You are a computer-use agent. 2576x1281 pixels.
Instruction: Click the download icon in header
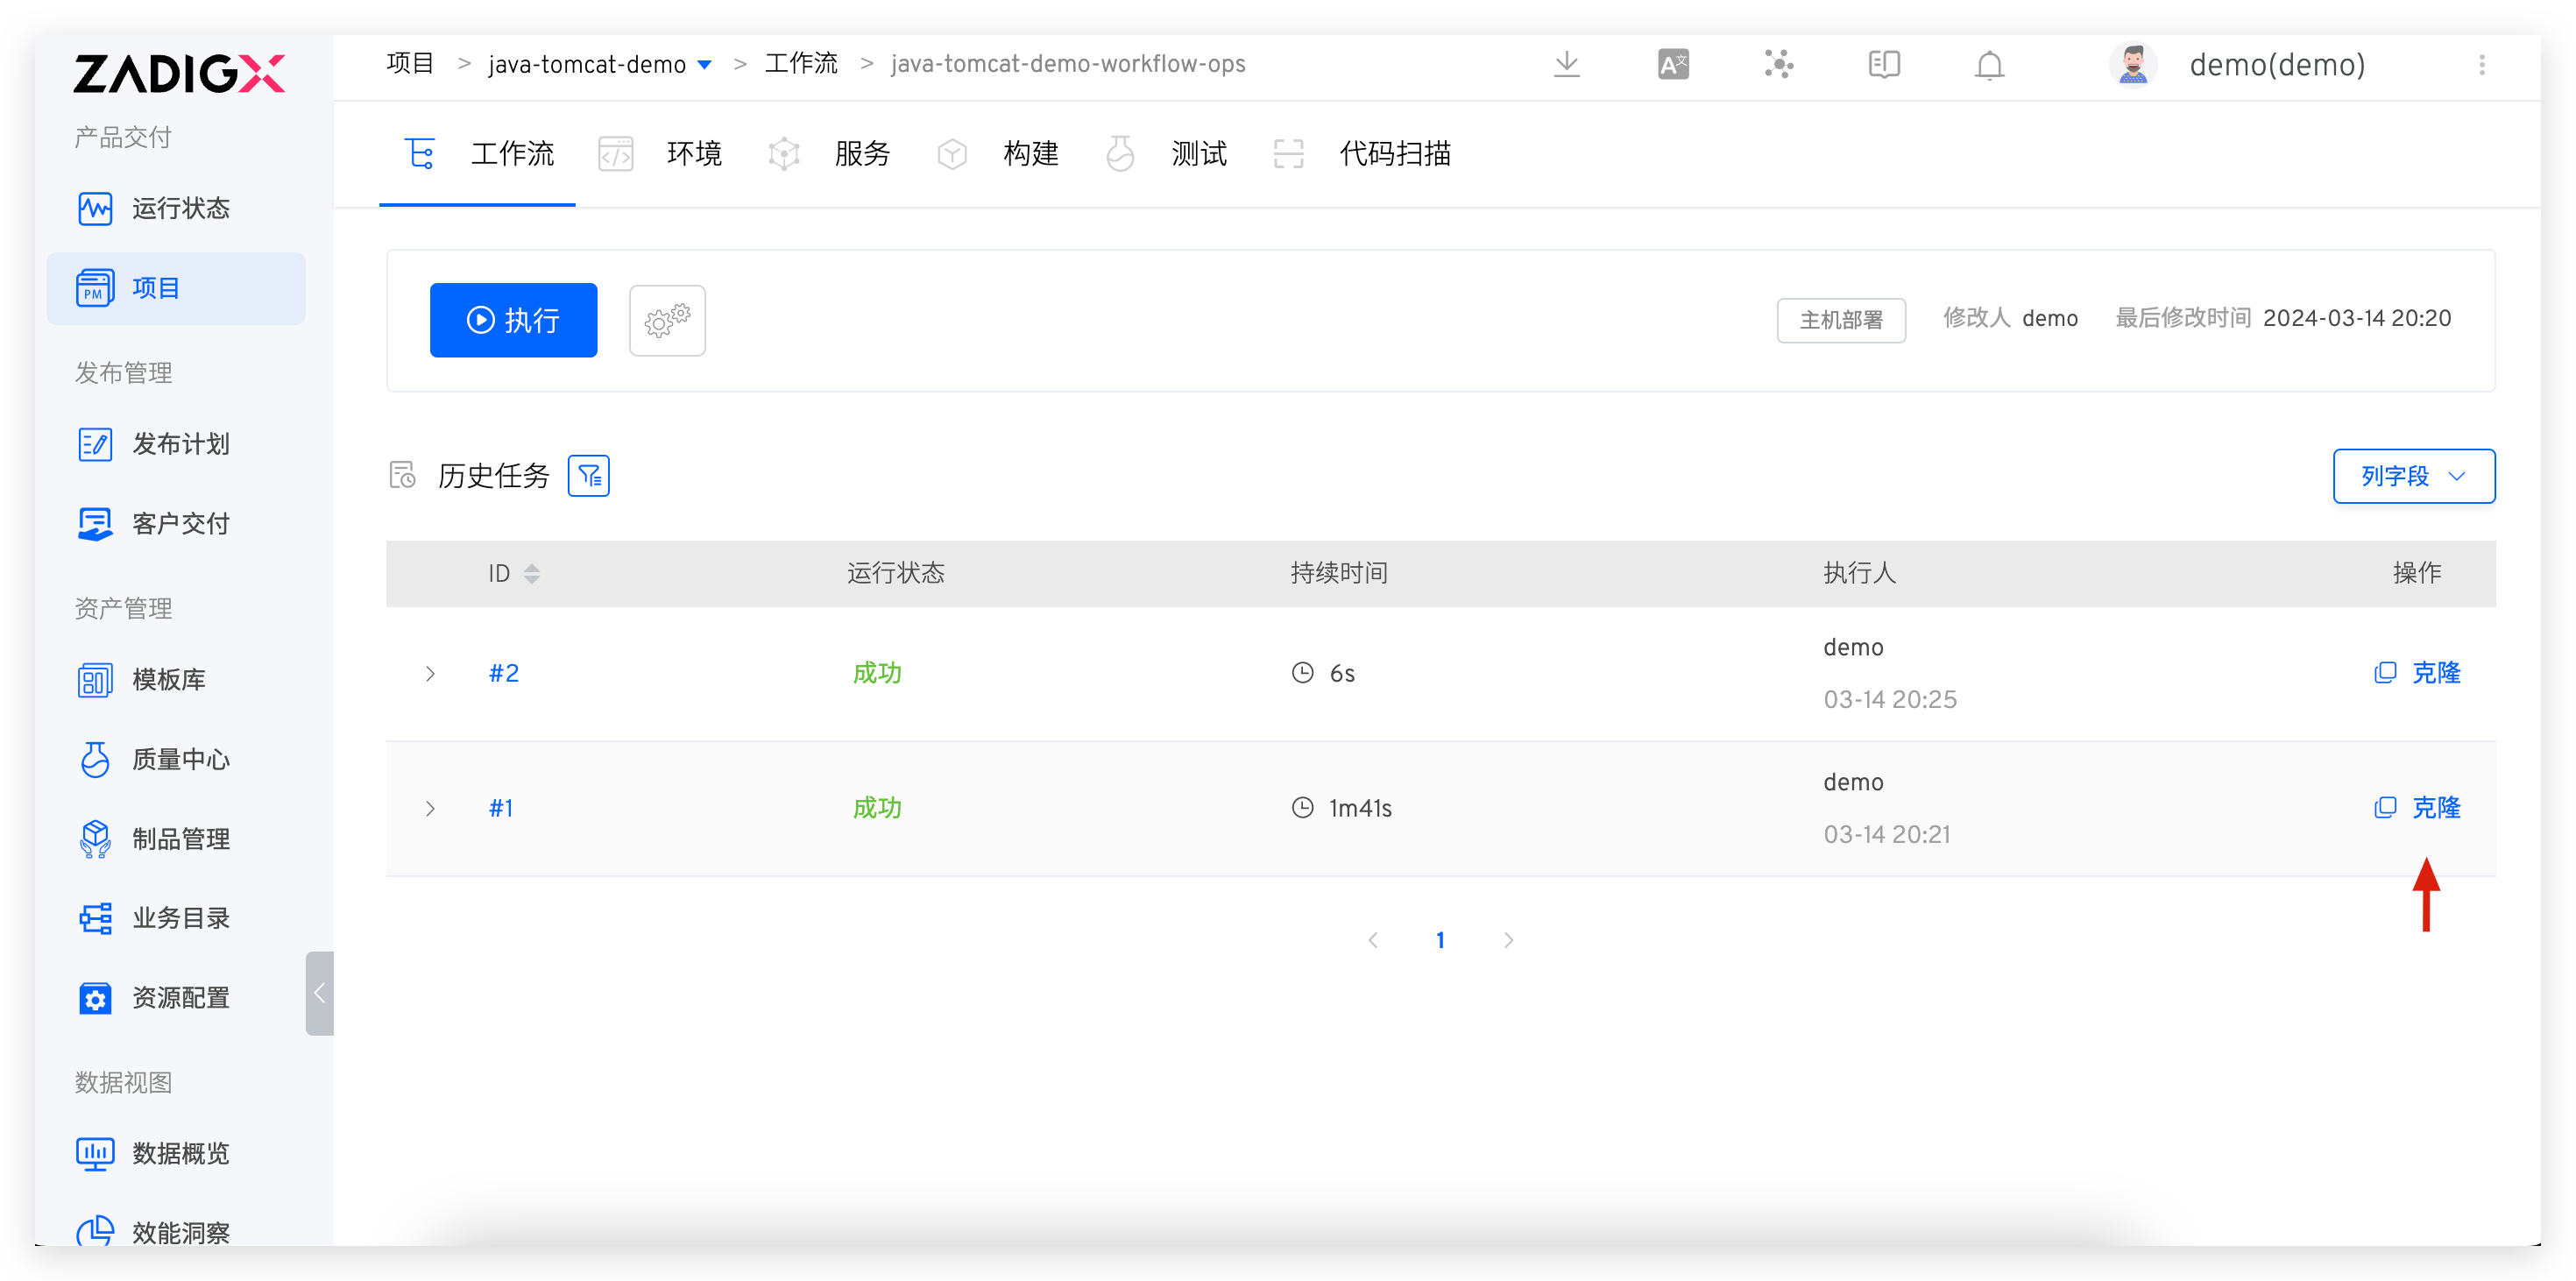(1567, 65)
